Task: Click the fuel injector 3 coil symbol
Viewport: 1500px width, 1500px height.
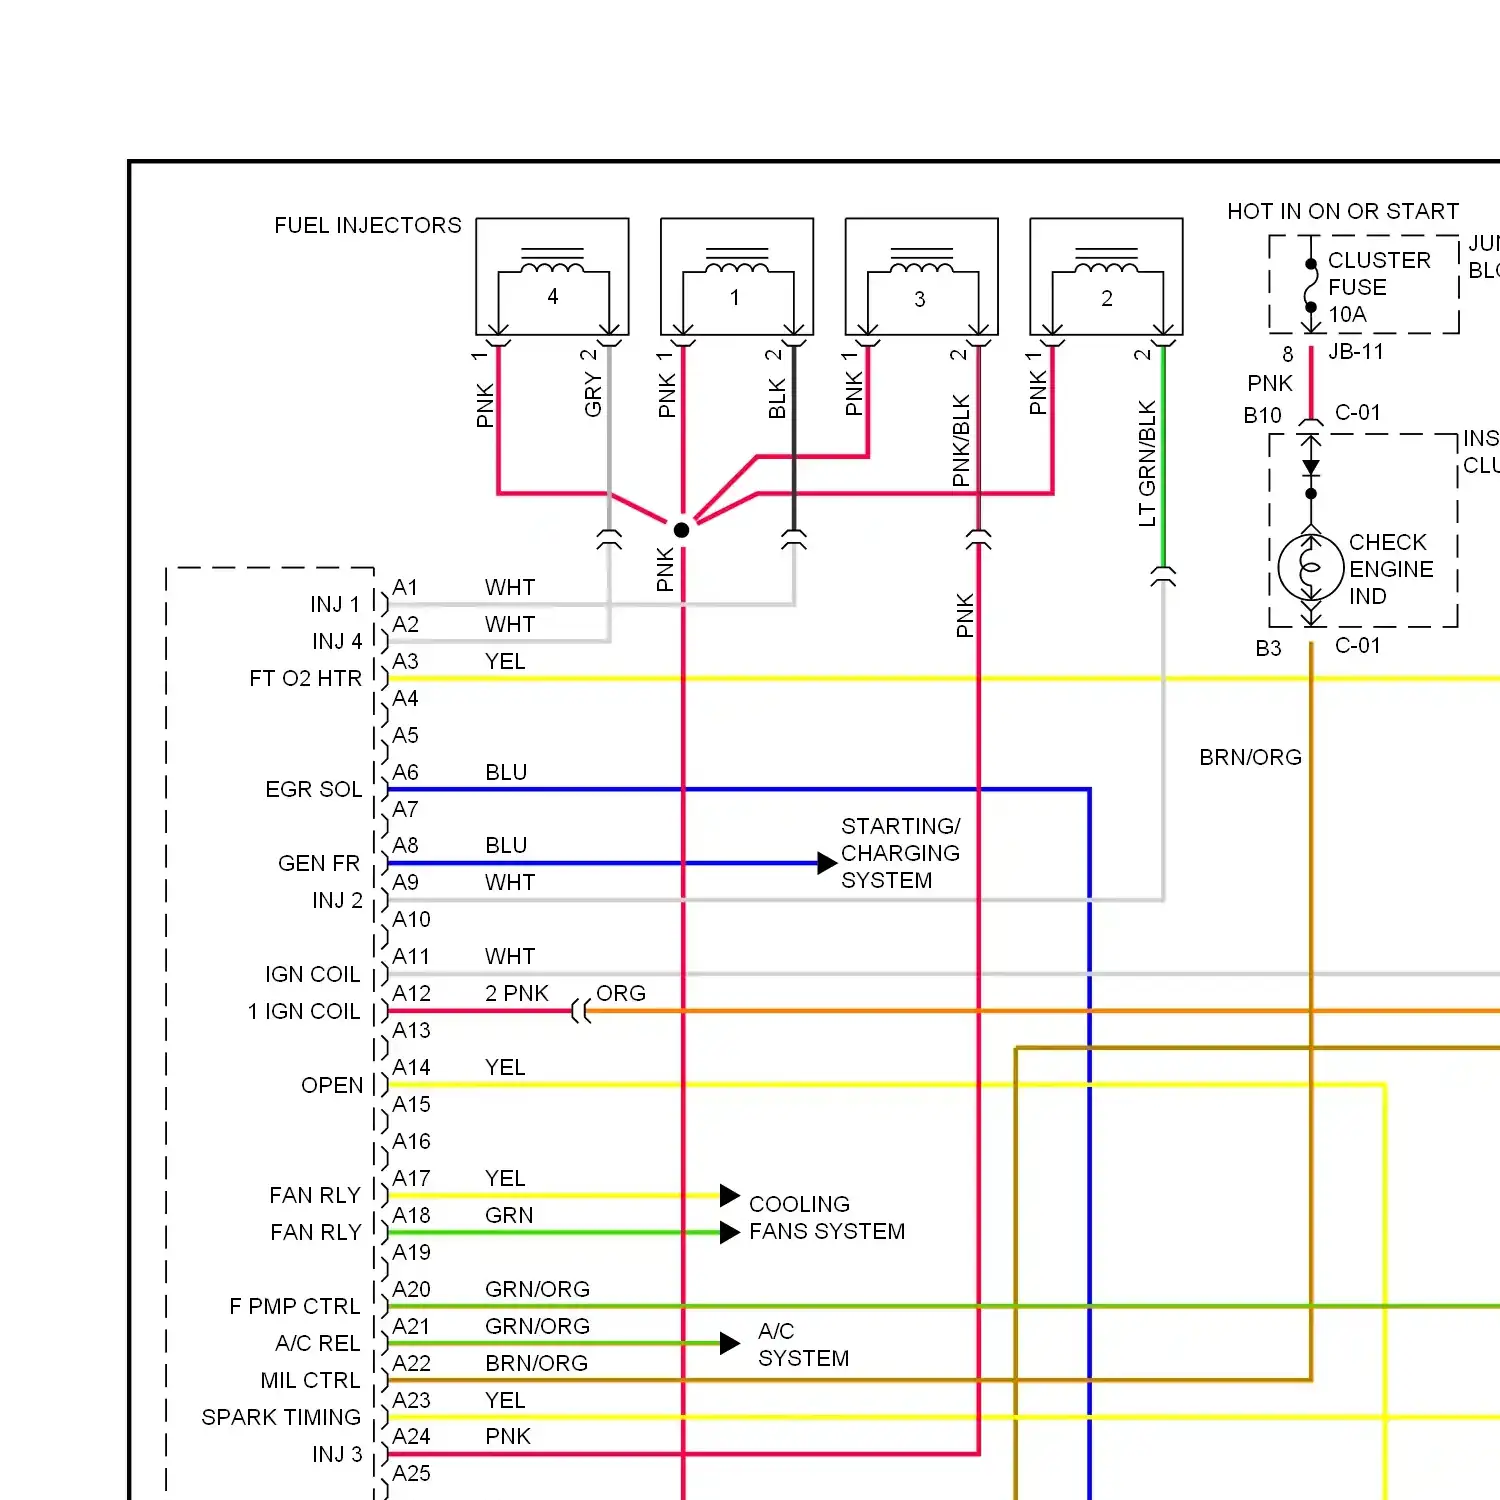Action: pos(922,262)
